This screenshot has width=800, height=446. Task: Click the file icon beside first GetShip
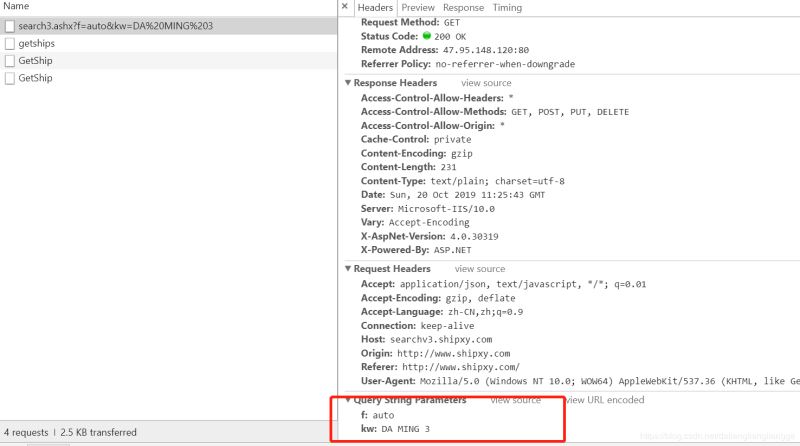tap(10, 61)
